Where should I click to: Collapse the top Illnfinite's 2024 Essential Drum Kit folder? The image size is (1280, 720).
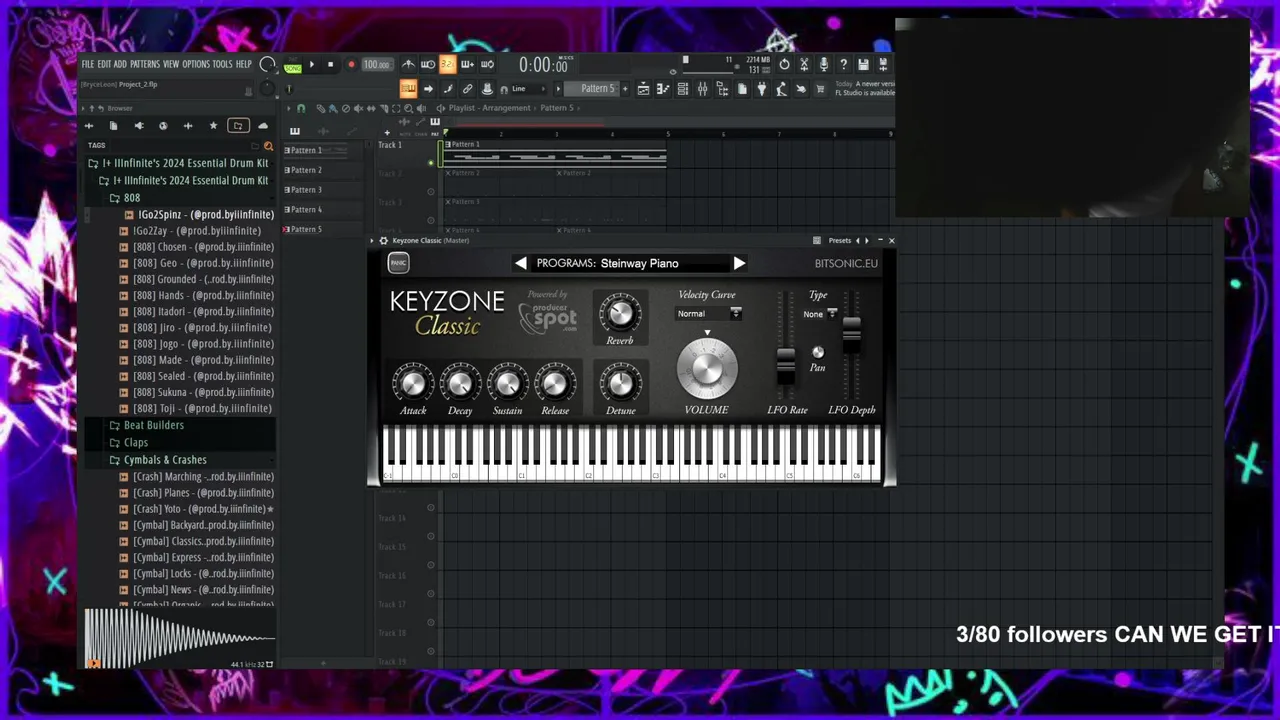pos(179,163)
